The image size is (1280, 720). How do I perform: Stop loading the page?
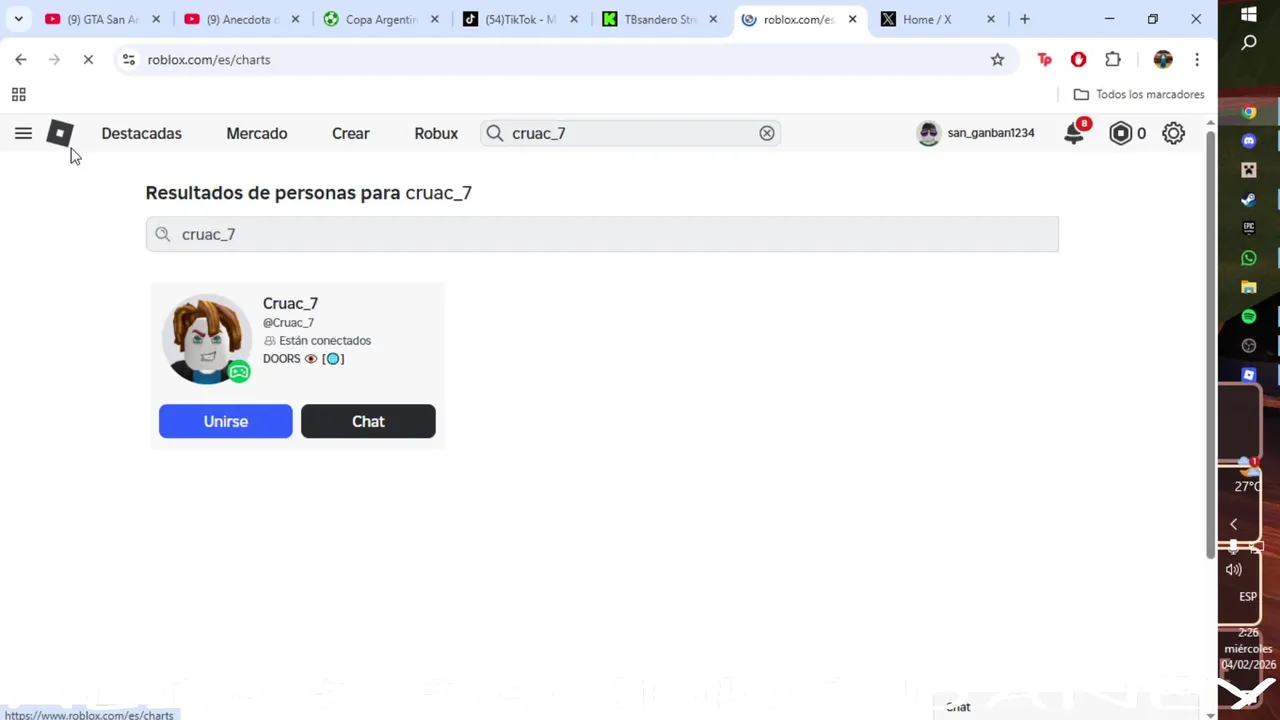[88, 60]
